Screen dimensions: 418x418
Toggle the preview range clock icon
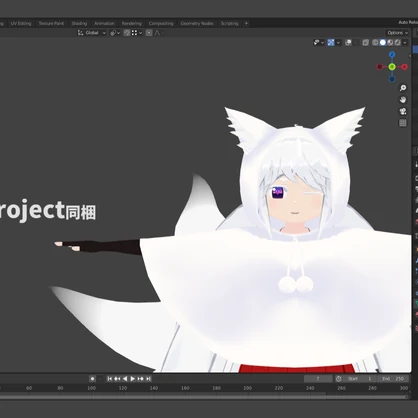339,379
